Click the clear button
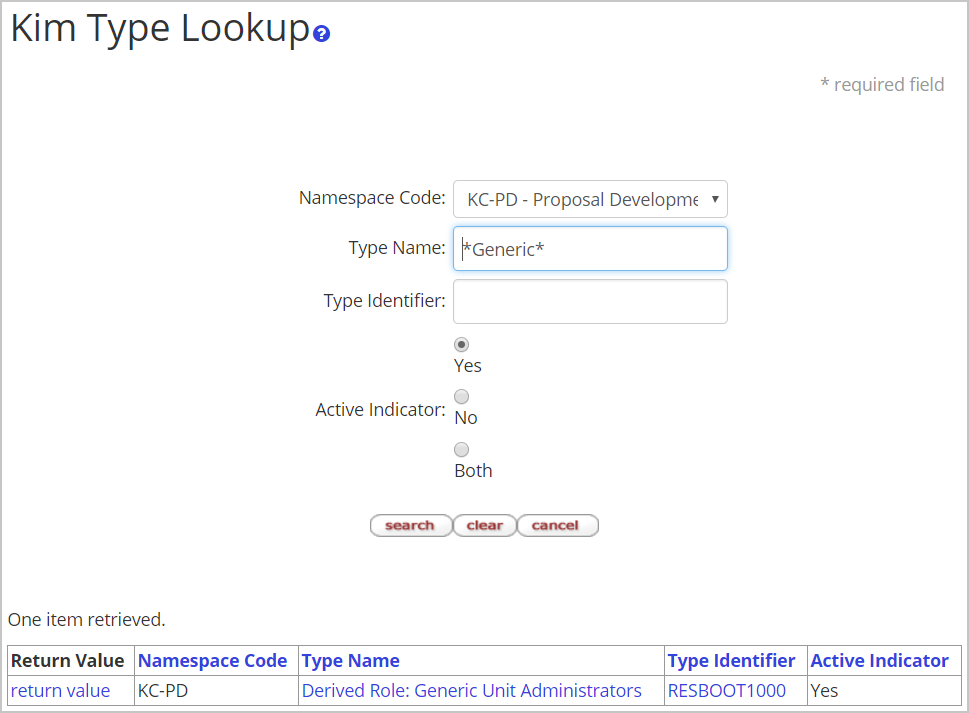 point(484,525)
